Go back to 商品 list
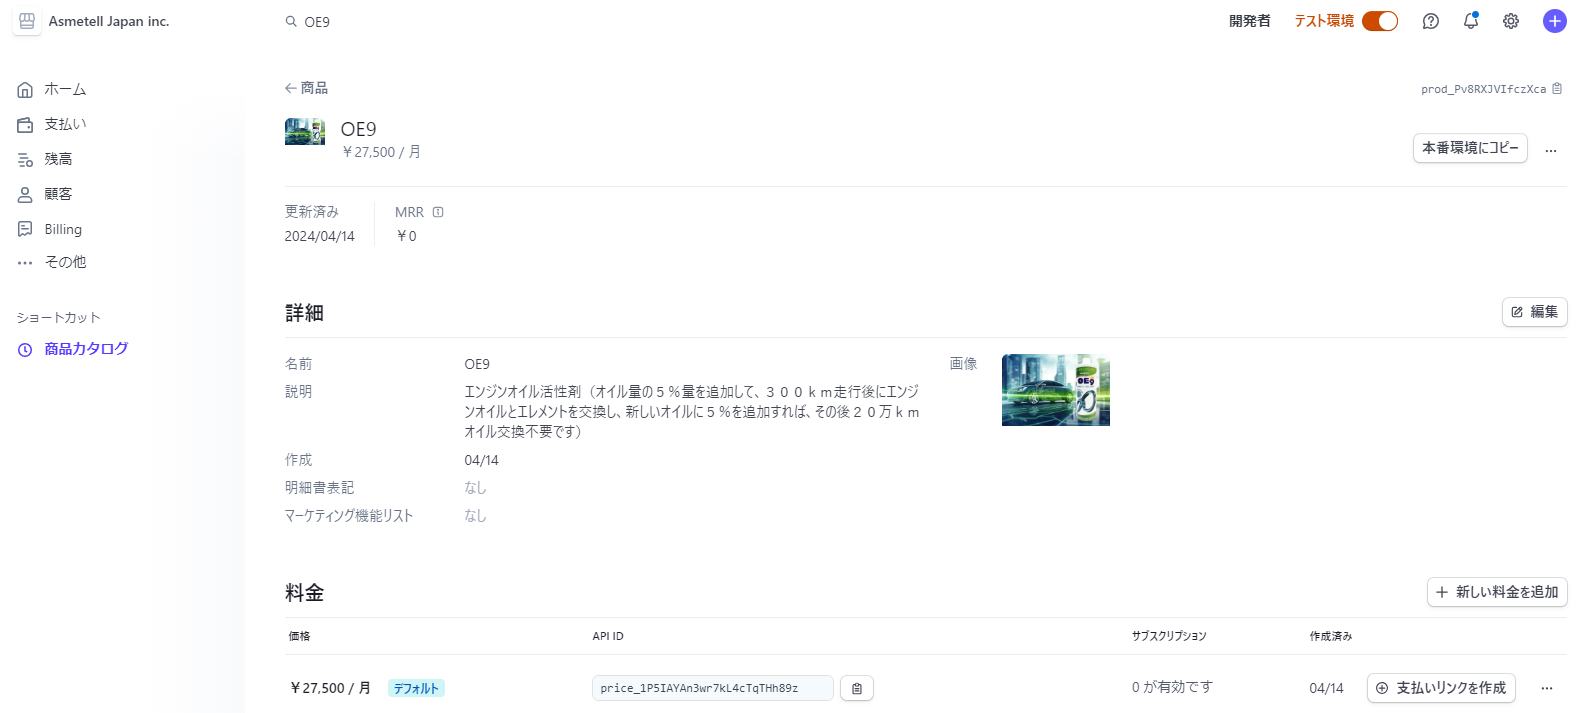 (306, 88)
